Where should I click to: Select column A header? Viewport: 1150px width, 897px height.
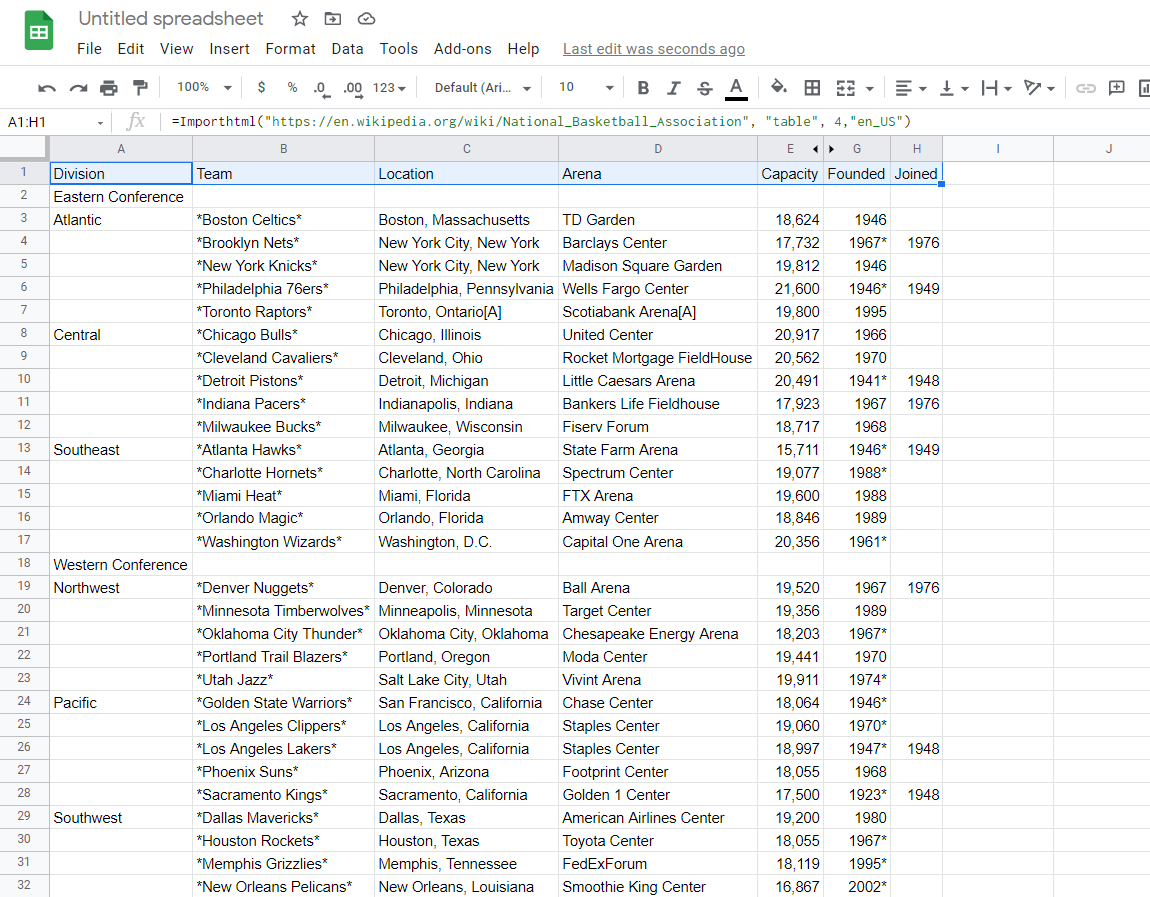click(x=121, y=149)
